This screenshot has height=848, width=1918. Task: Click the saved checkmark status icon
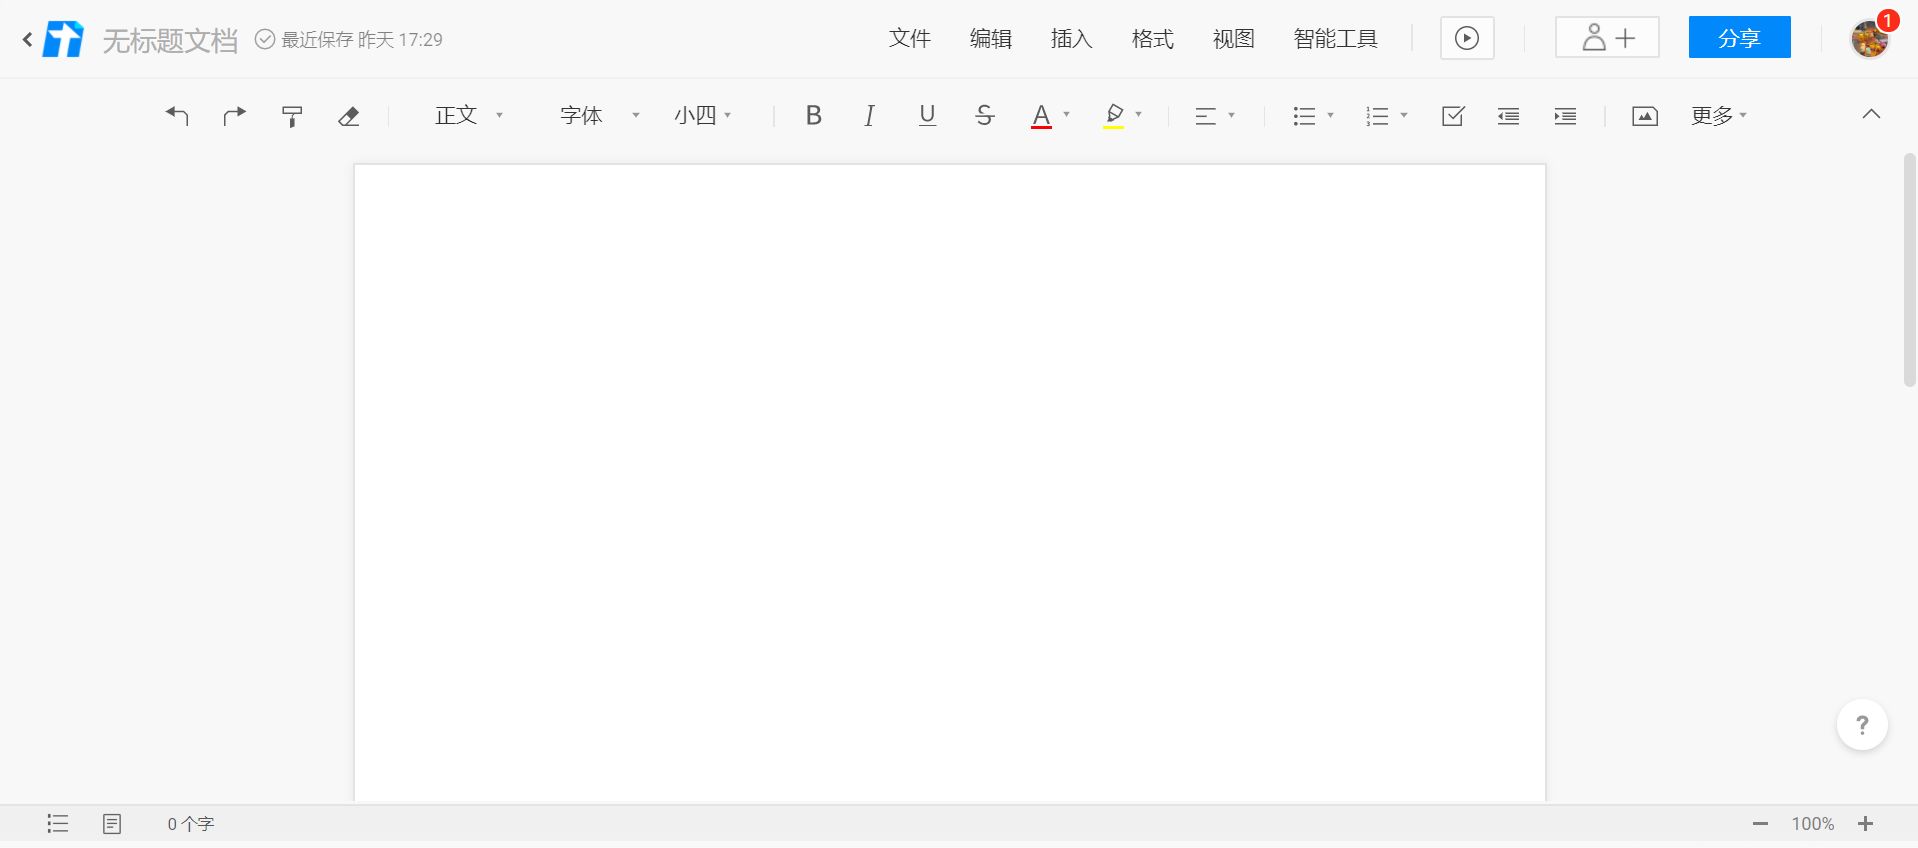point(265,39)
